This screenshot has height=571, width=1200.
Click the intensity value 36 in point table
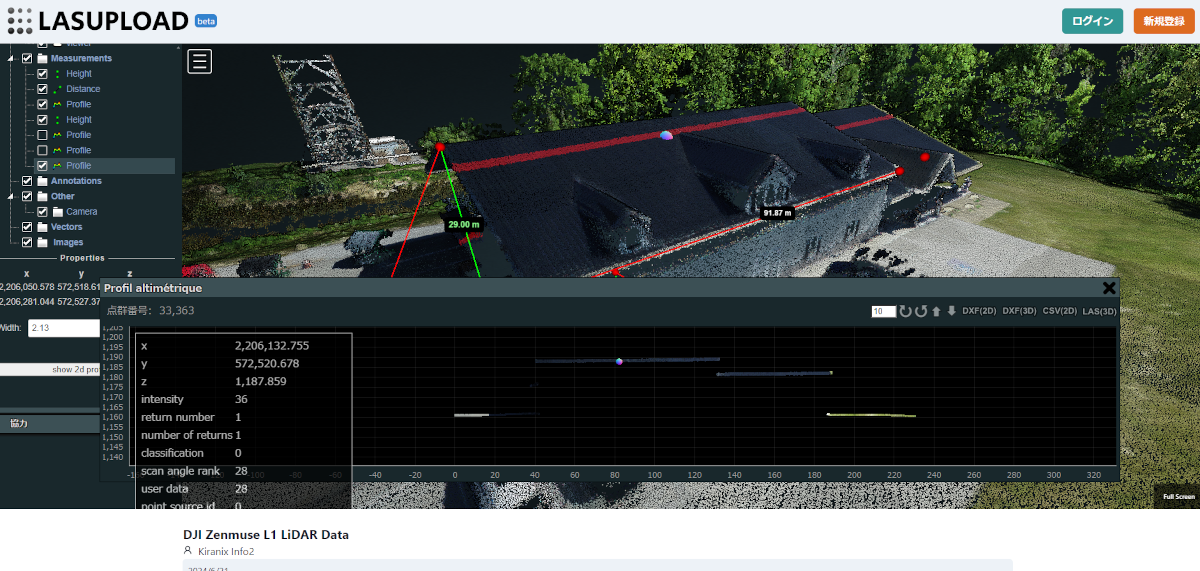[x=241, y=399]
